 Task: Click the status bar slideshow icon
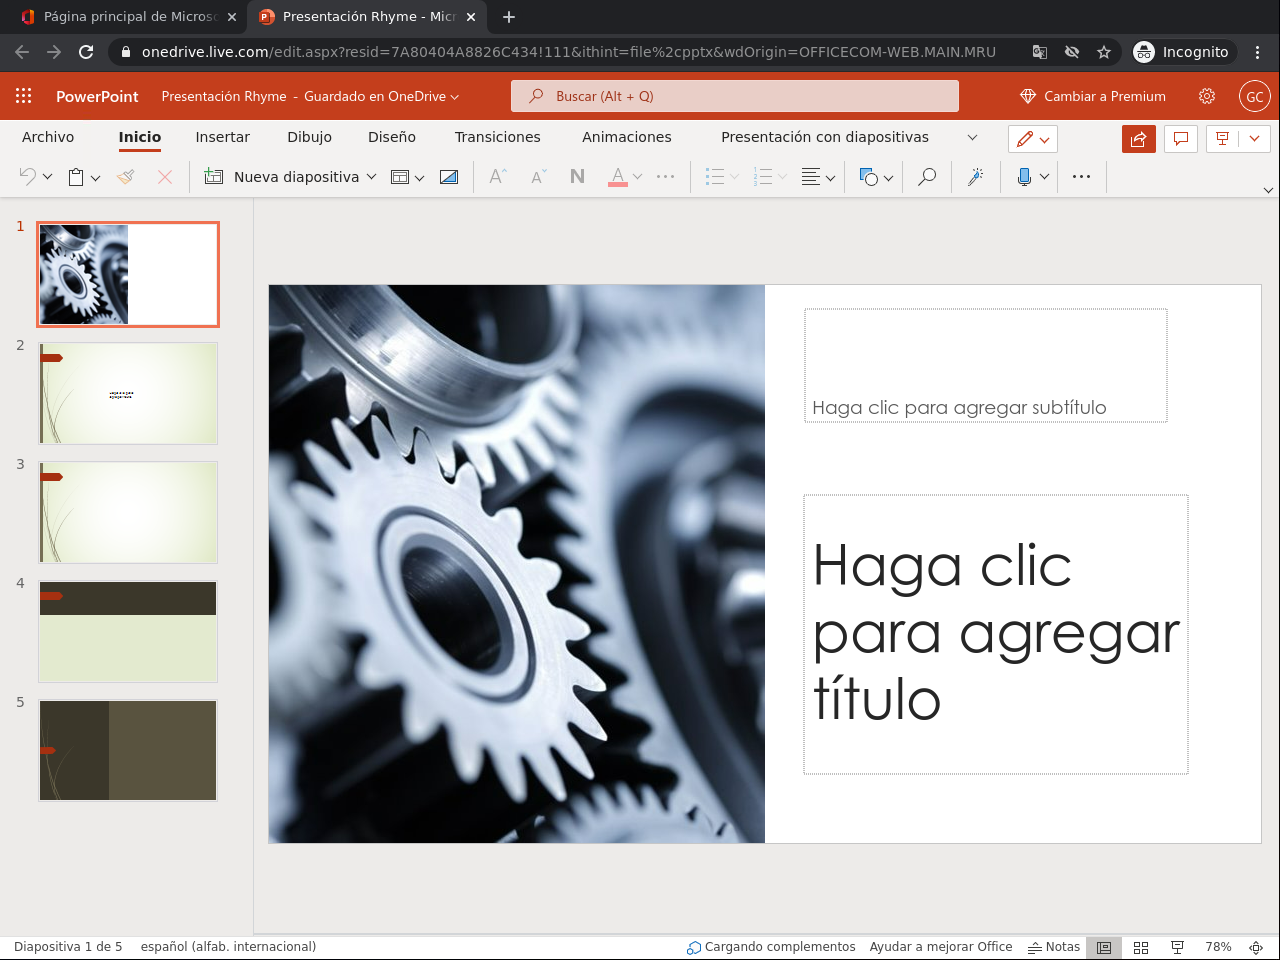point(1178,947)
